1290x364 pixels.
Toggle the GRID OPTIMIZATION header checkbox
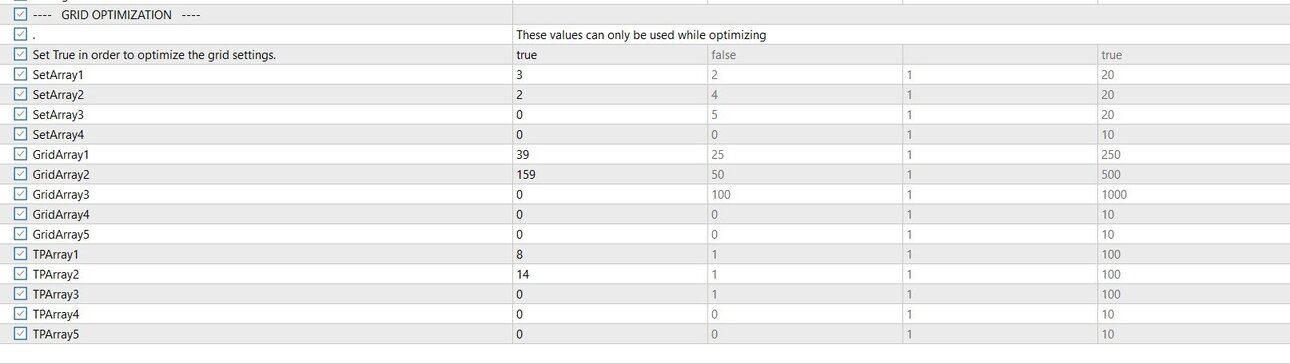[21, 15]
